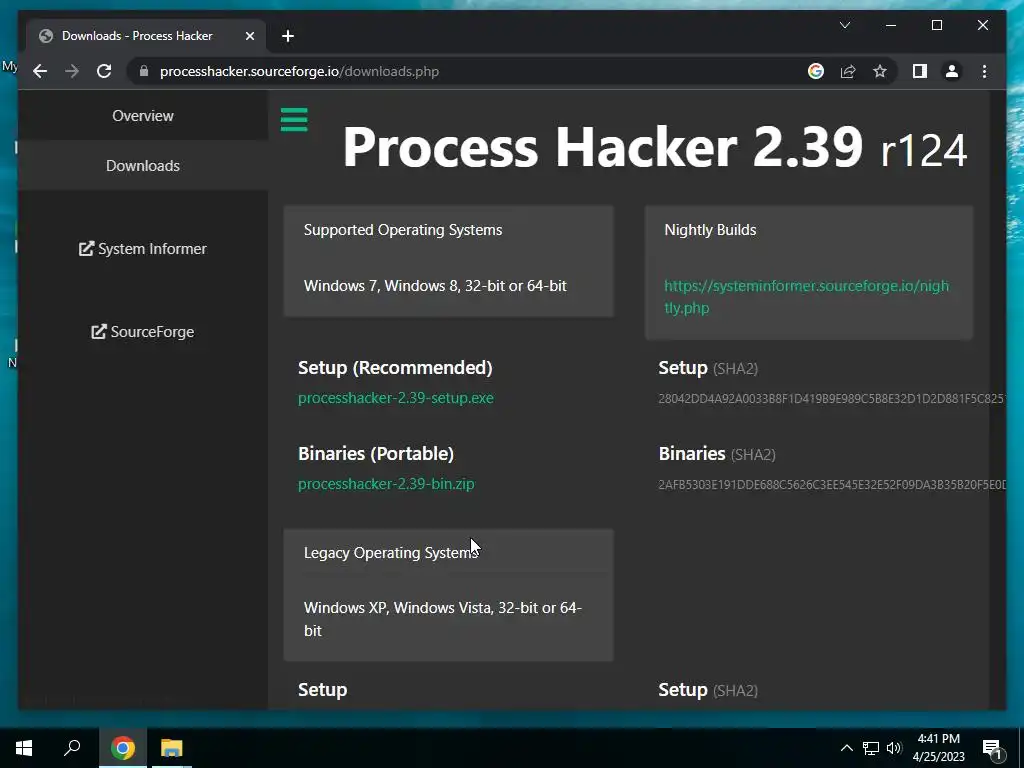Open the Chrome profile avatar icon

(x=952, y=71)
